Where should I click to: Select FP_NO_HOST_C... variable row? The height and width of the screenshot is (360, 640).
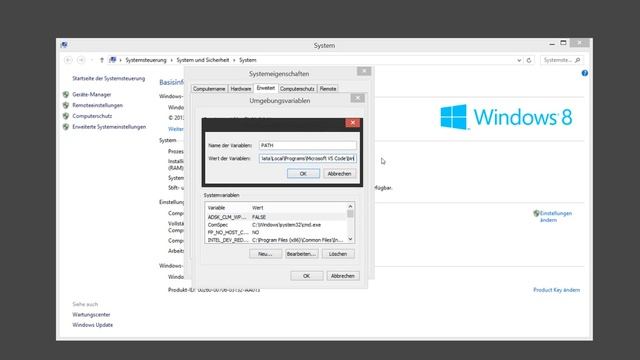click(276, 232)
